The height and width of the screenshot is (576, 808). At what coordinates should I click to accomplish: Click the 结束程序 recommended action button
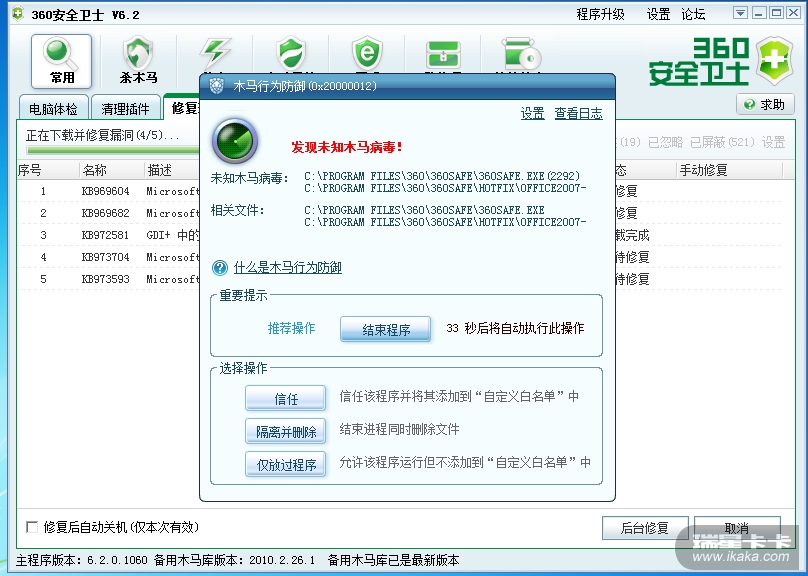click(385, 329)
